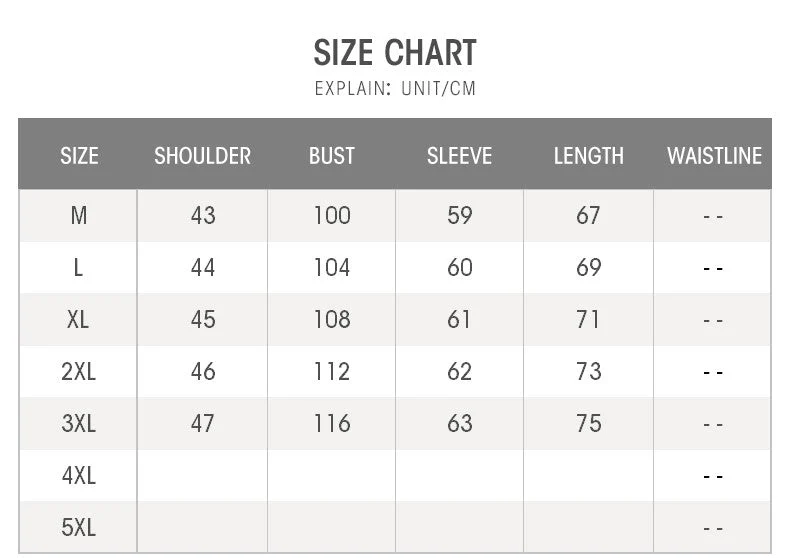
Task: Click the shoulder value 43 cell
Action: (202, 215)
